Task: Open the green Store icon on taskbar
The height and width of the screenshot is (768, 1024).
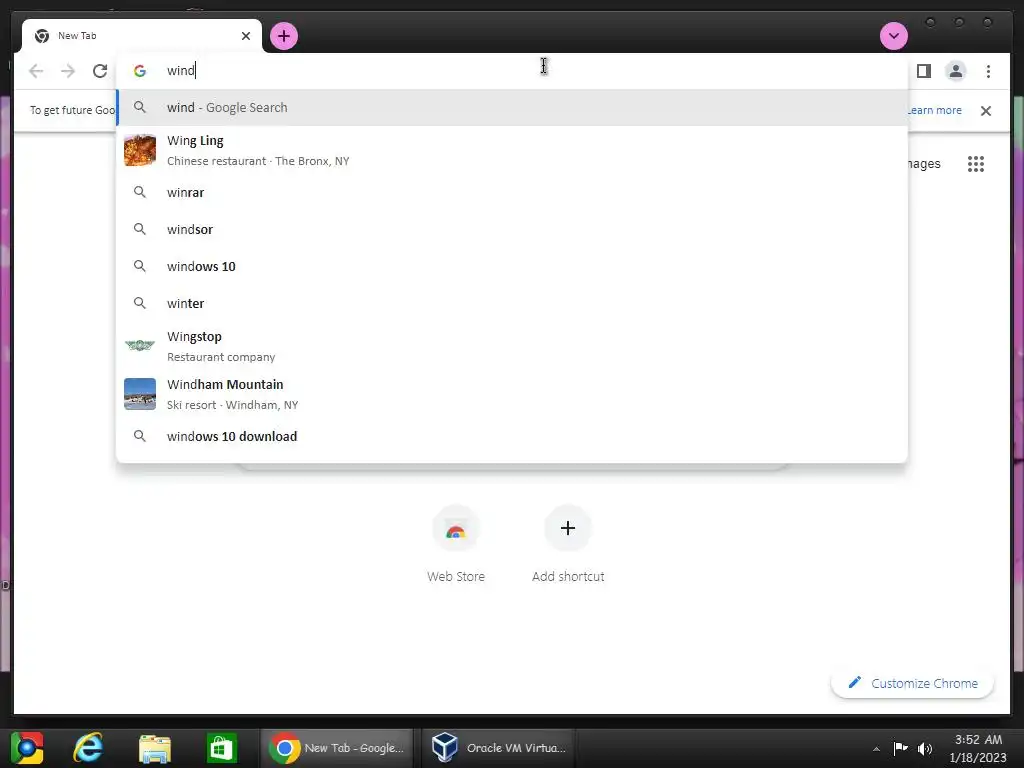Action: pyautogui.click(x=221, y=748)
